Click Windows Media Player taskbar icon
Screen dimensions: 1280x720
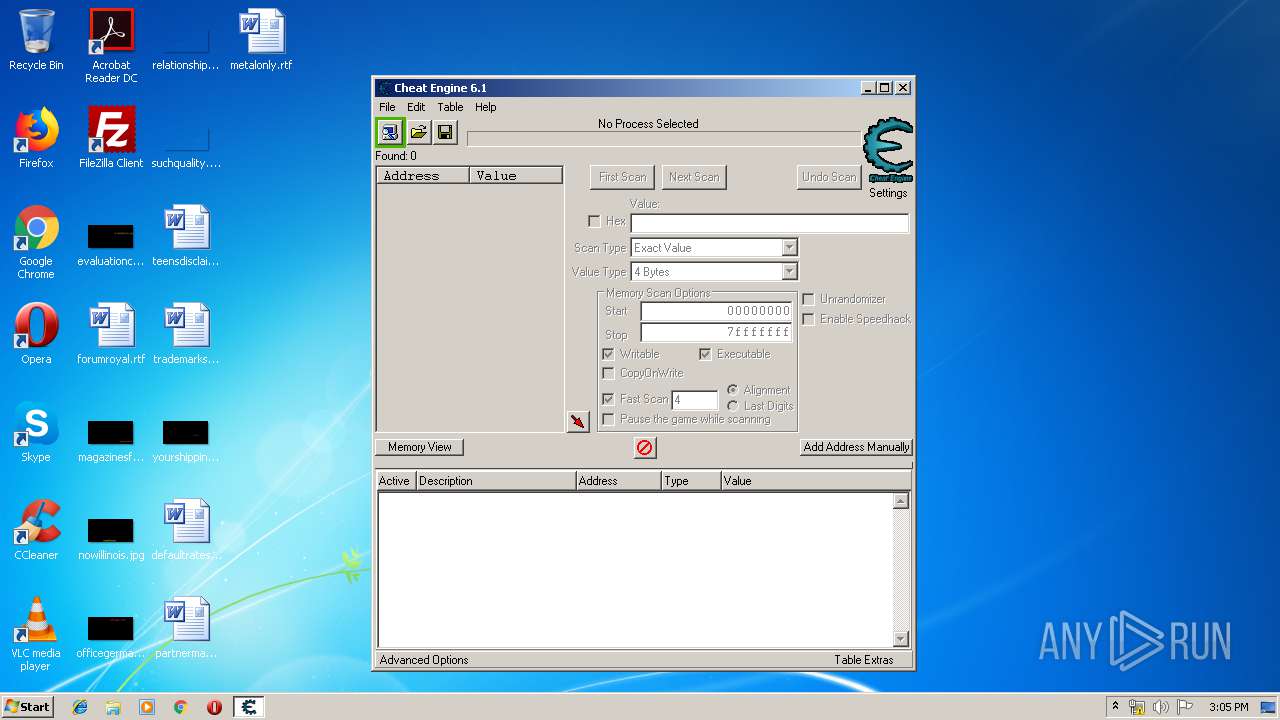(147, 707)
